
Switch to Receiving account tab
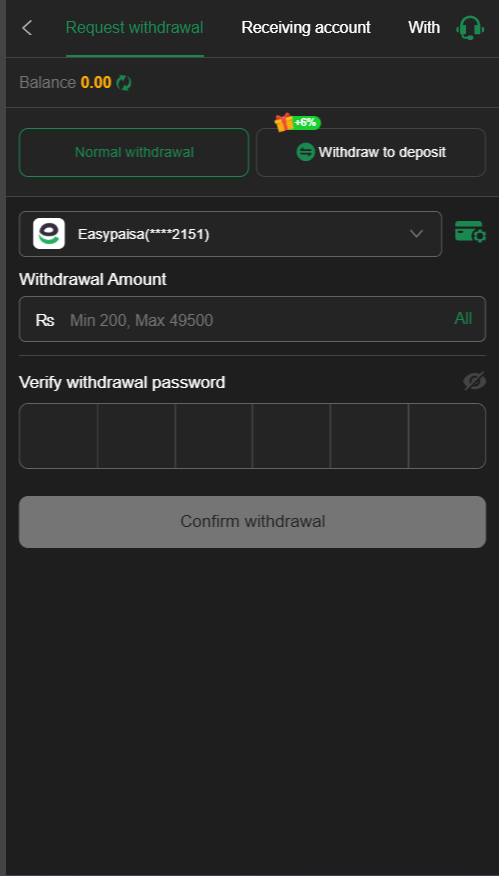pyautogui.click(x=306, y=27)
